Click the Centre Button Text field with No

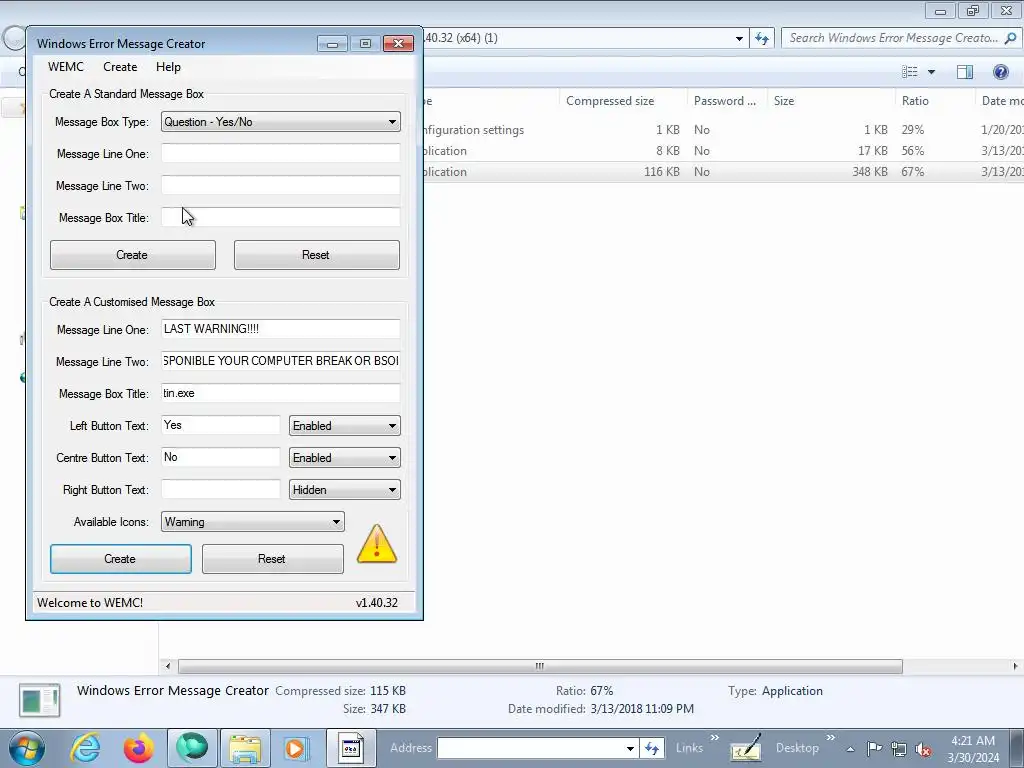[221, 457]
